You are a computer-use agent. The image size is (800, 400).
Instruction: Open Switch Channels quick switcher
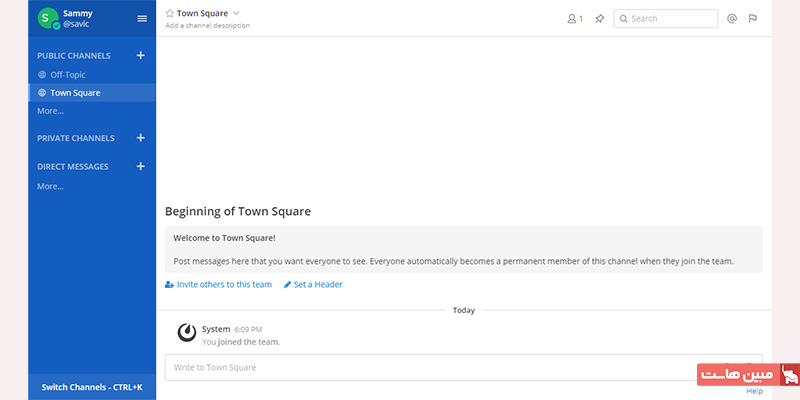click(92, 387)
